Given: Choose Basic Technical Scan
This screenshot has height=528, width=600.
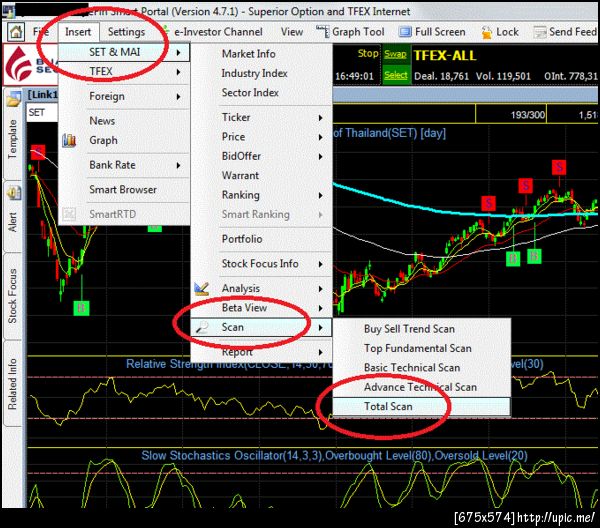Looking at the screenshot, I should click(421, 367).
